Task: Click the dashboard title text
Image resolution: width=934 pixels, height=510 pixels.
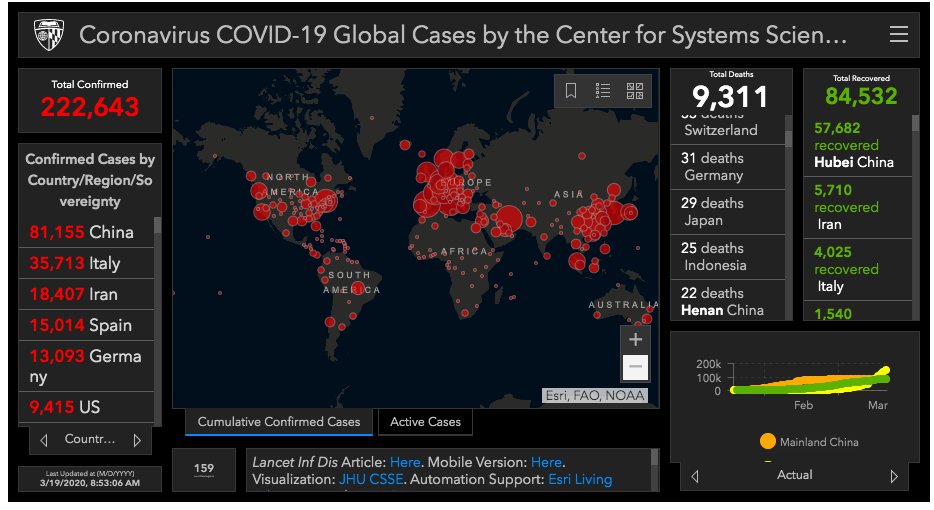Action: point(463,35)
